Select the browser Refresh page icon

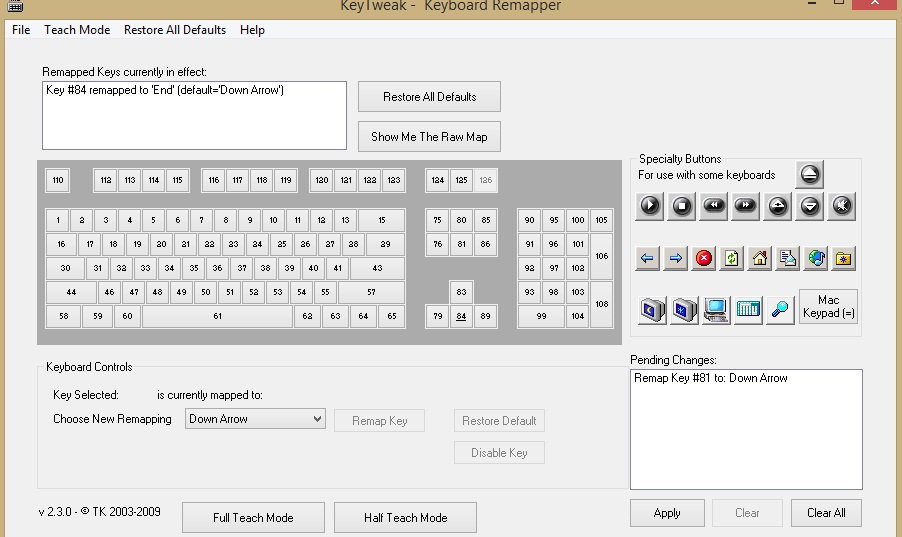(731, 258)
